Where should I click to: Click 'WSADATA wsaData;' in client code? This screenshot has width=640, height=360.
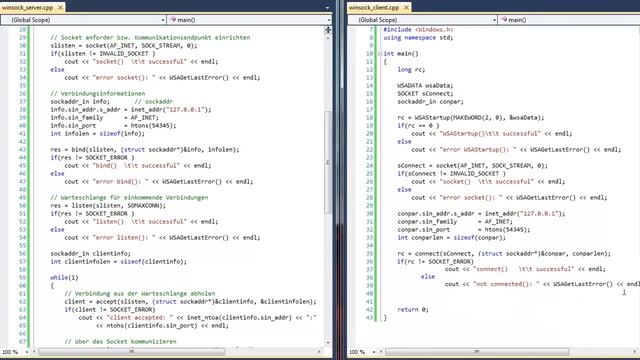tap(425, 85)
